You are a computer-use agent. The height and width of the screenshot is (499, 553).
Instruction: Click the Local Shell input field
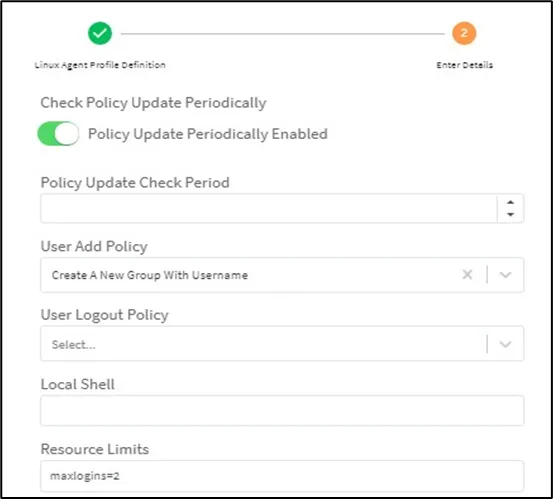point(282,410)
